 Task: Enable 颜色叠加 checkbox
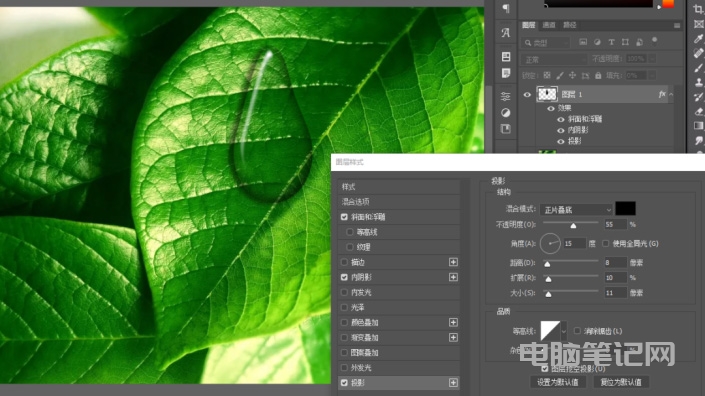point(344,323)
